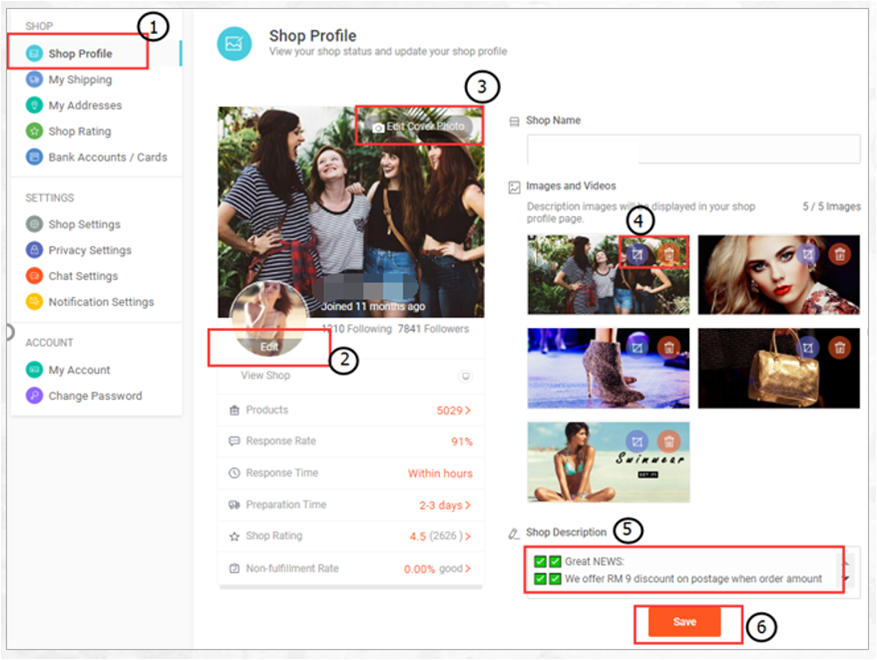Viewport: 877px width, 660px height.
Task: Click the Shop Name input field
Action: (x=693, y=149)
